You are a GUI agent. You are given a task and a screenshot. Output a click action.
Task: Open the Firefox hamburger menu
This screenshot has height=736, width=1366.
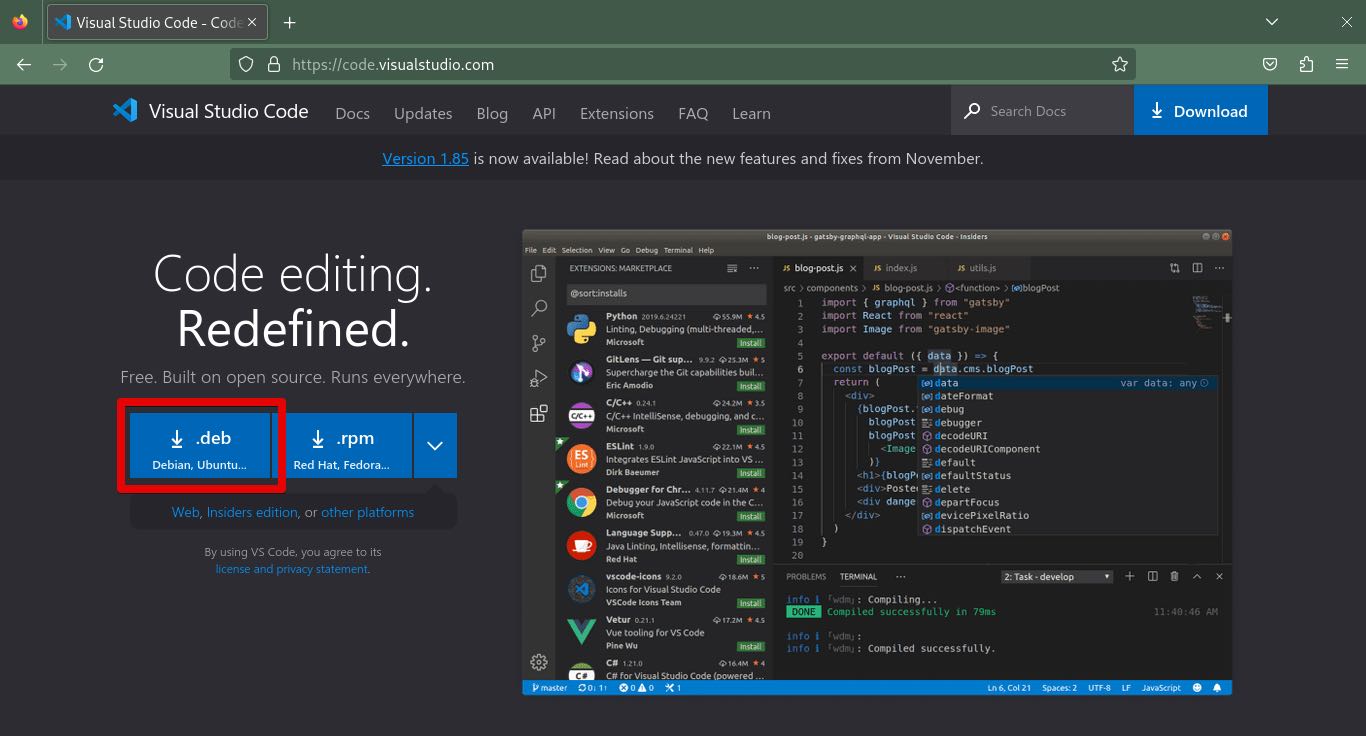tap(1341, 63)
